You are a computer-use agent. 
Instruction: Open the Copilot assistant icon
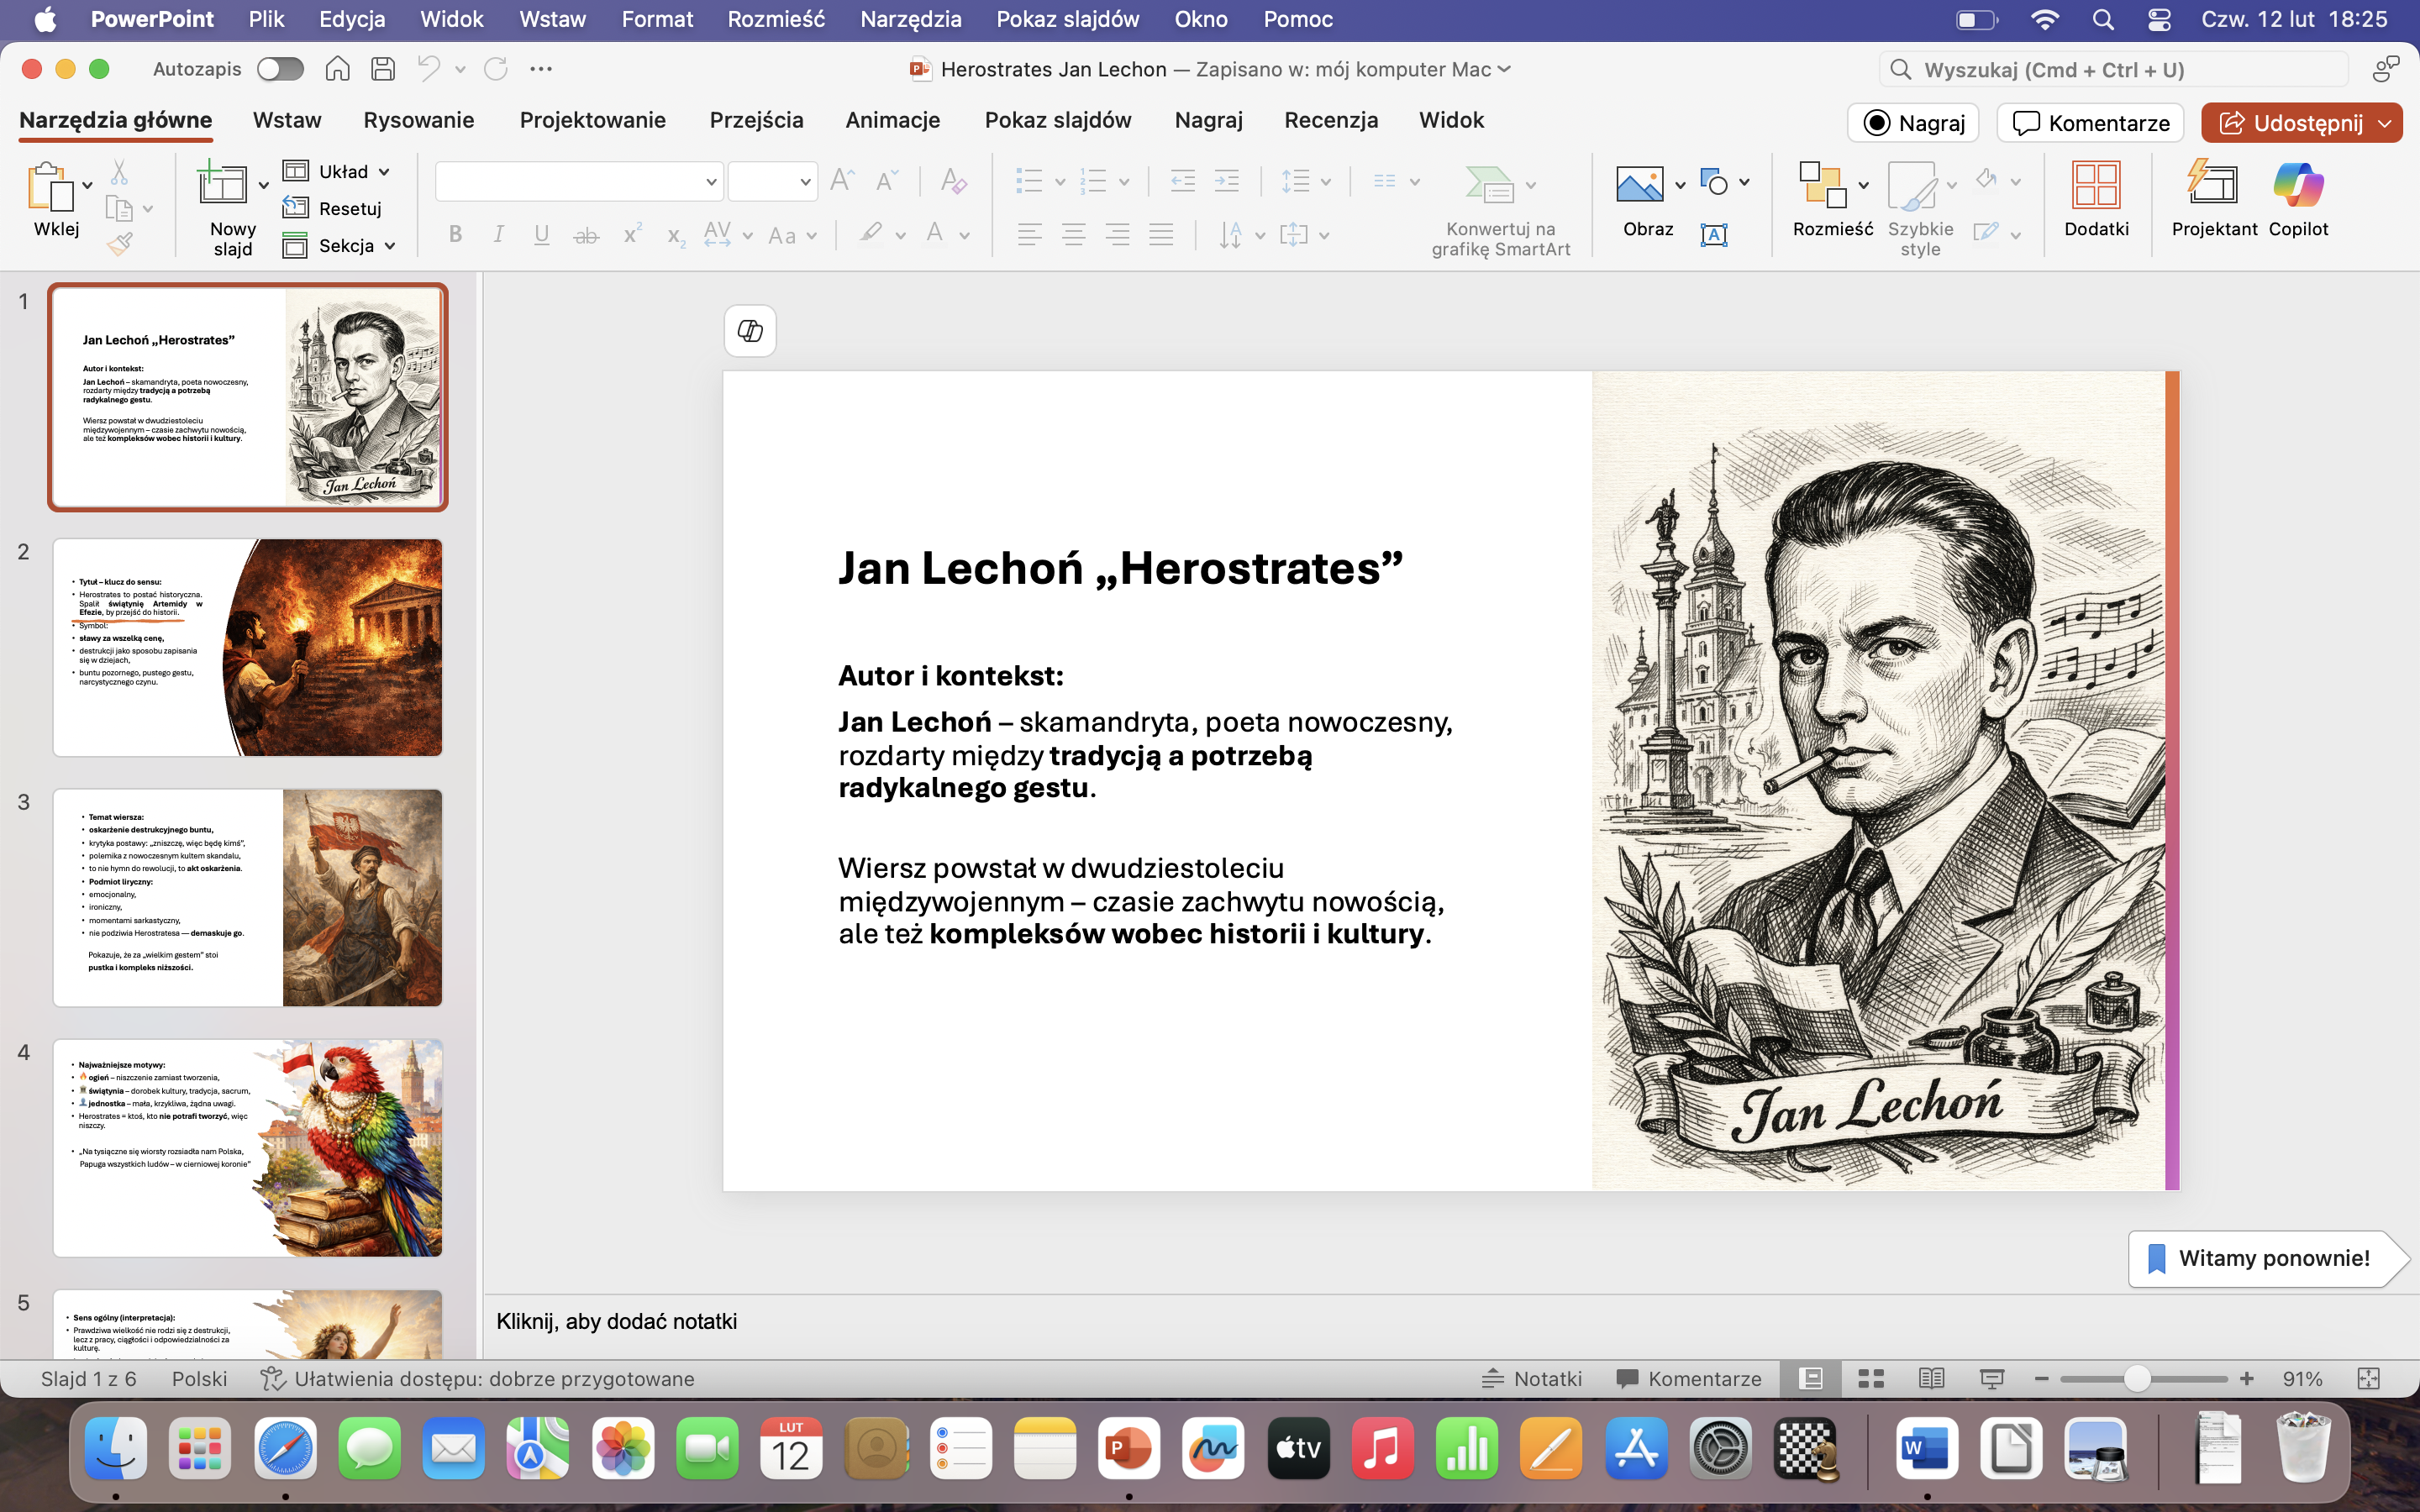pos(2297,186)
